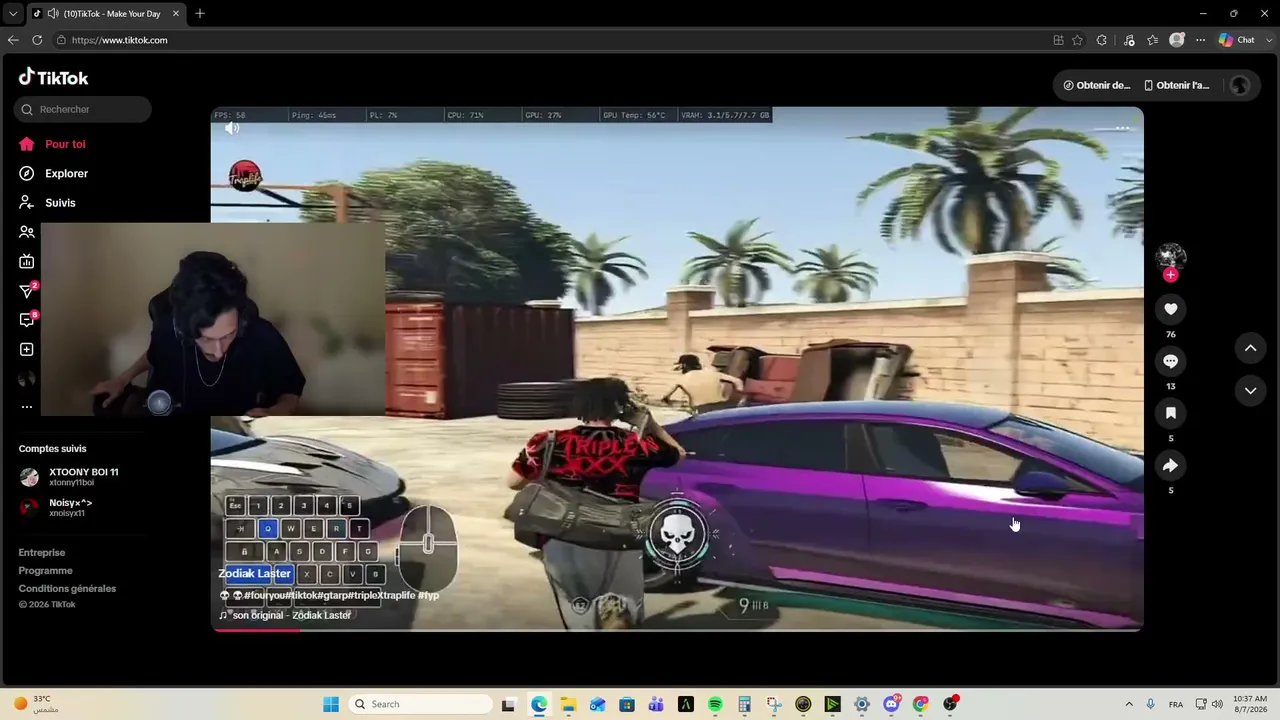Image resolution: width=1280 pixels, height=720 pixels.
Task: Select the TikTok - Make Your Day tab
Action: (106, 14)
